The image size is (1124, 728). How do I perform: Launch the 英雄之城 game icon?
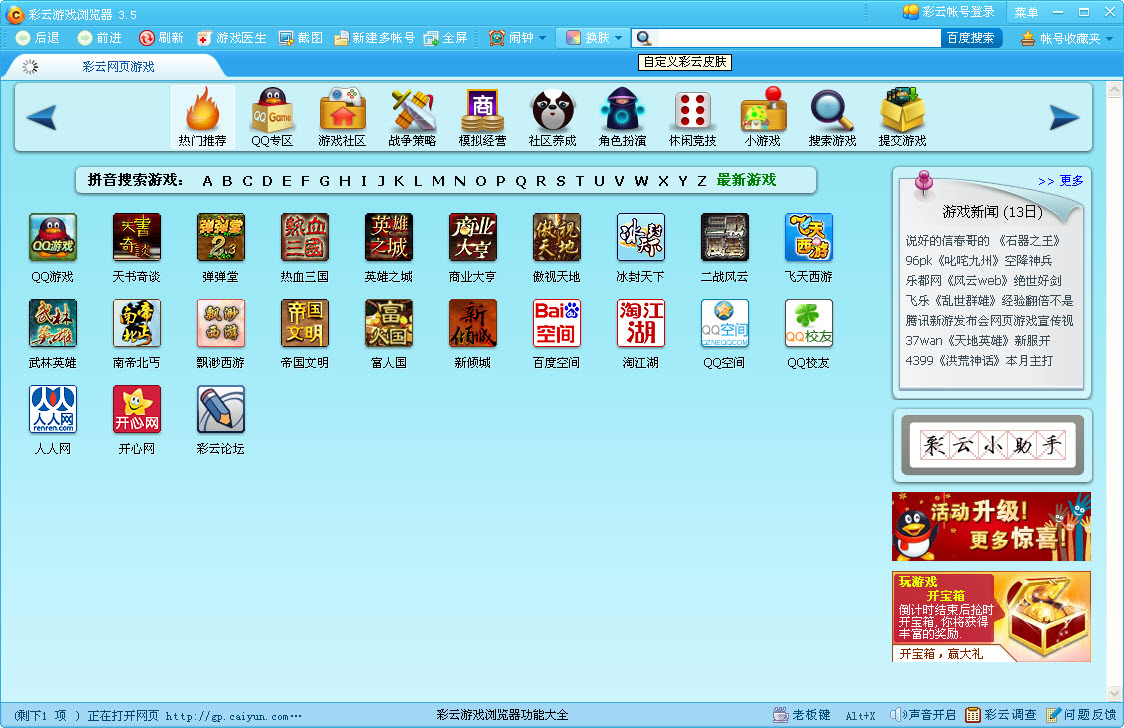click(x=389, y=237)
